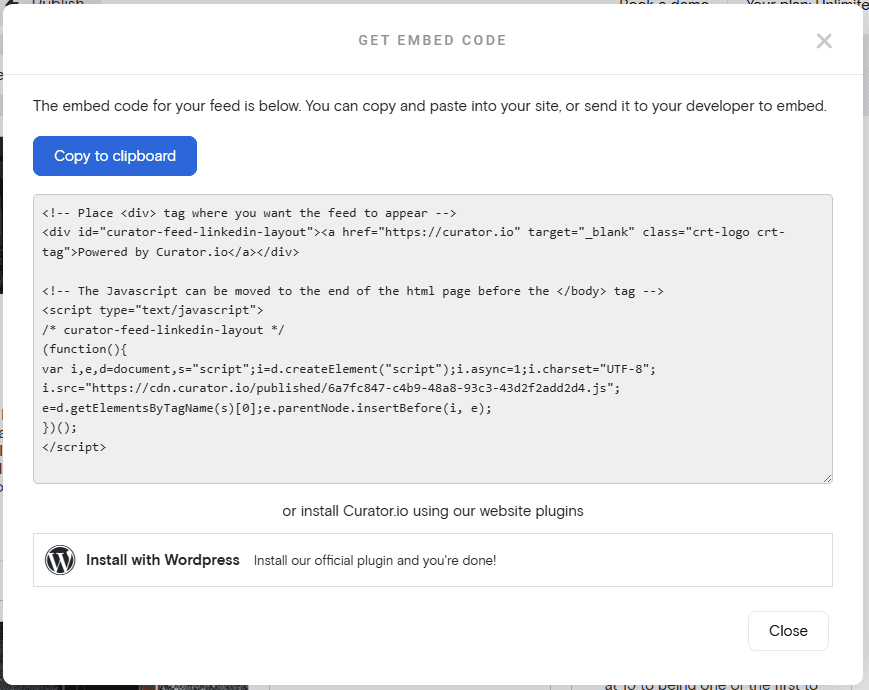Screen dimensions: 869x690
Task: Click the Curator logo icon beside Publish
Action: click(11, 4)
